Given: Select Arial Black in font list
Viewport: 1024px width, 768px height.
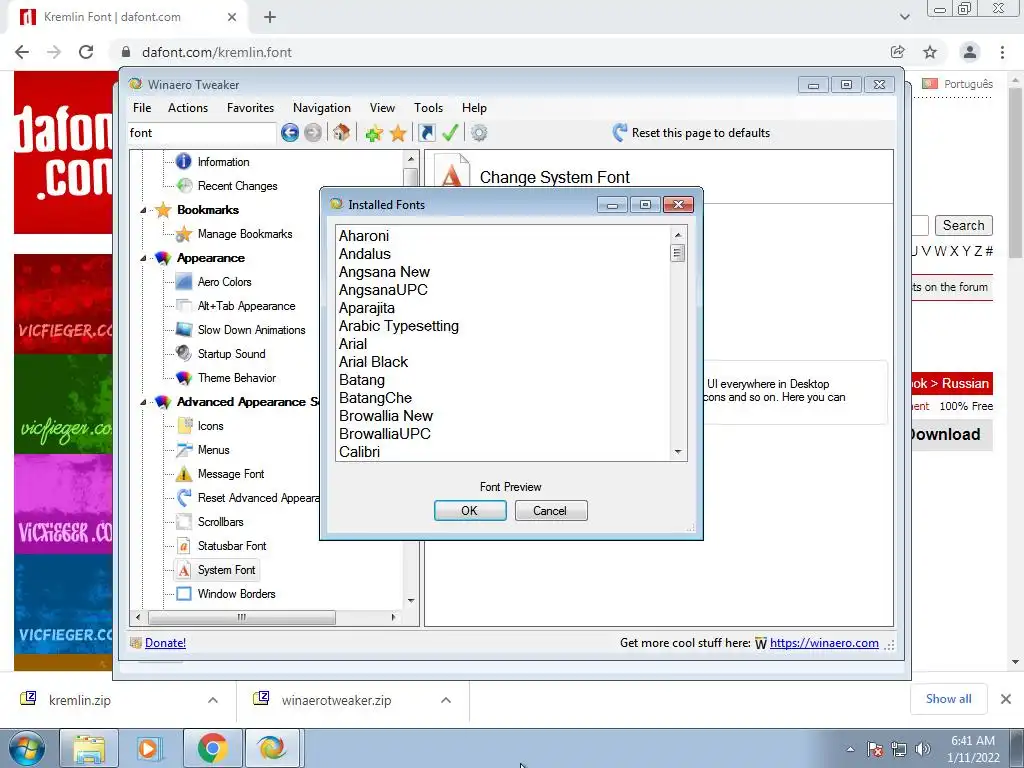Looking at the screenshot, I should (374, 362).
